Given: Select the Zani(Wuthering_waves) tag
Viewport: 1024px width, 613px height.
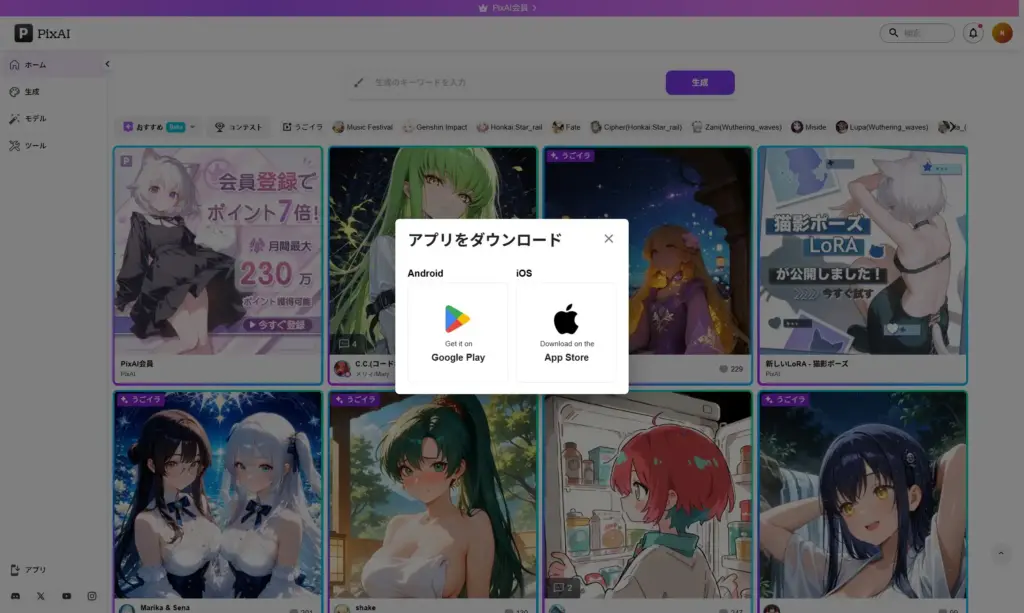Looking at the screenshot, I should tap(736, 127).
